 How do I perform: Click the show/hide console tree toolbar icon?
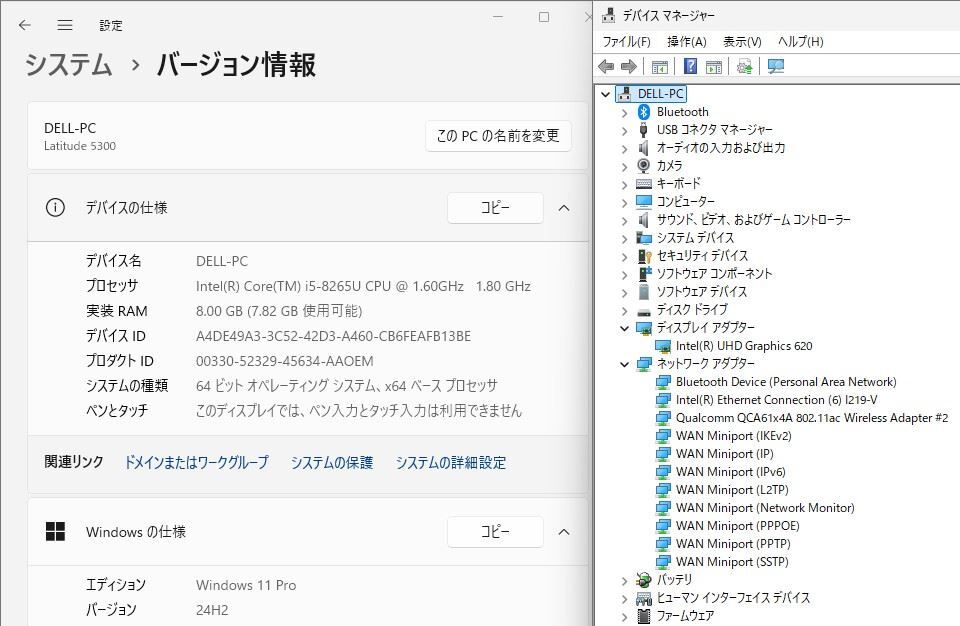(659, 66)
